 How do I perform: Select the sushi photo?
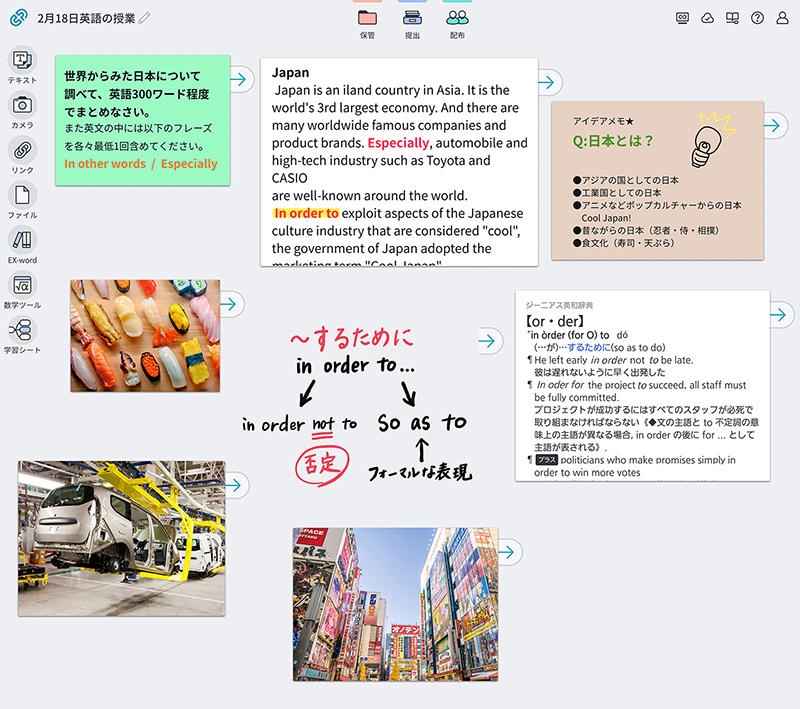145,336
